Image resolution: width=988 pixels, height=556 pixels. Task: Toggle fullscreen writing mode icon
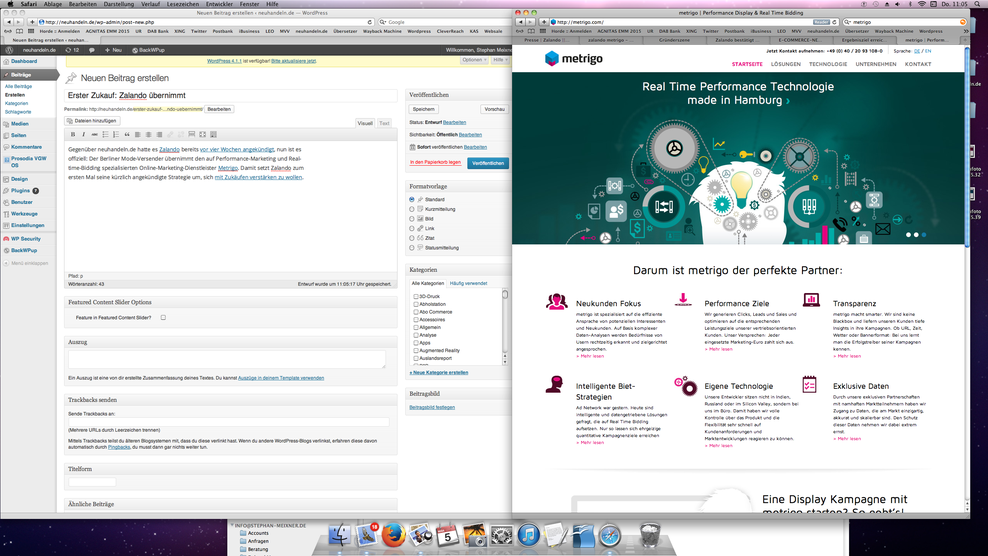point(202,134)
